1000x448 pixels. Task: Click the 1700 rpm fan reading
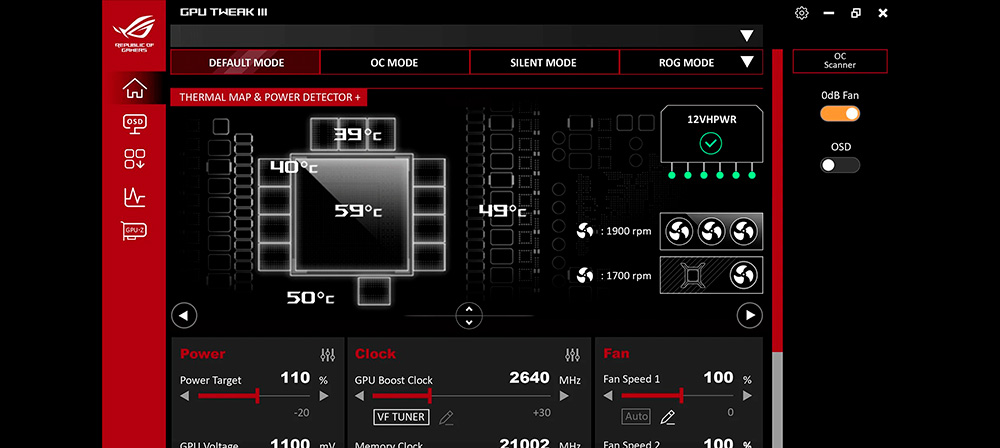tap(626, 276)
